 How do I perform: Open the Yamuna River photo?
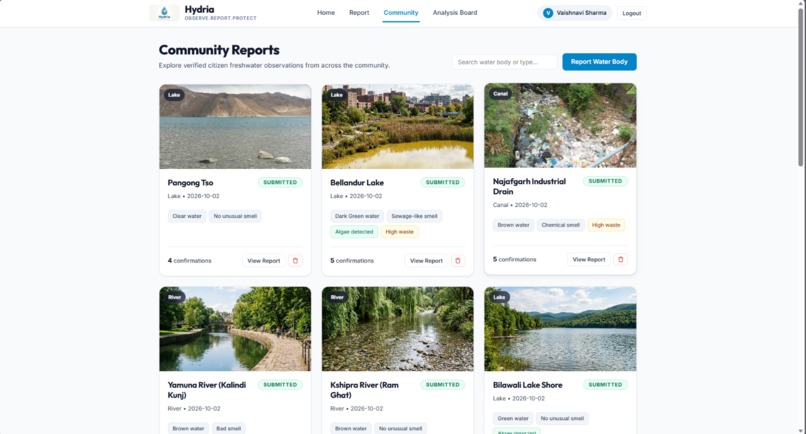click(235, 329)
